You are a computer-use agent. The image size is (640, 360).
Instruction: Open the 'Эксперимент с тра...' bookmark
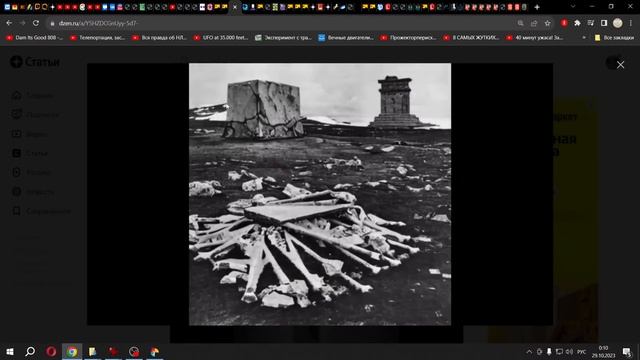[283, 38]
